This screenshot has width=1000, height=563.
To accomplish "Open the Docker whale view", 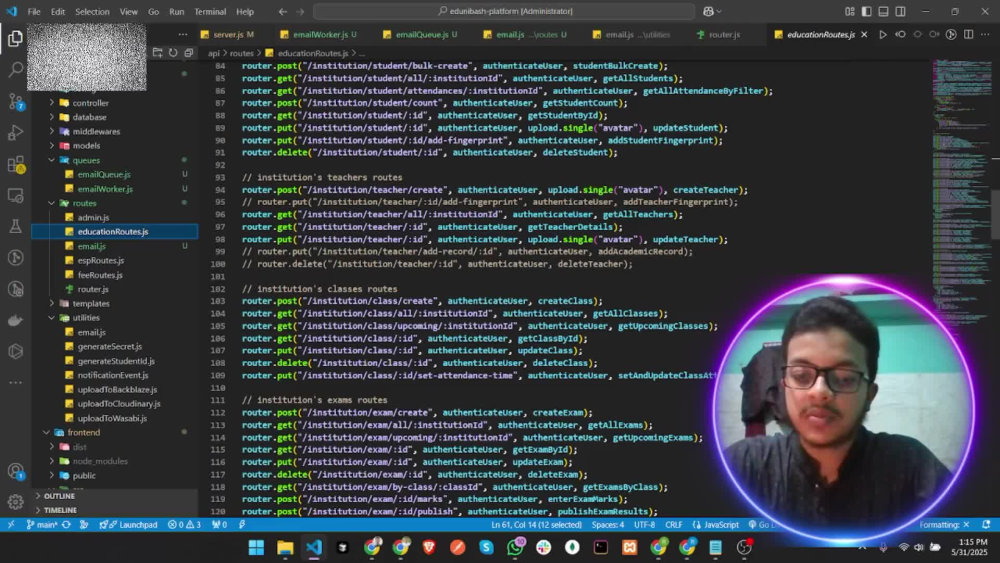I will [x=15, y=320].
